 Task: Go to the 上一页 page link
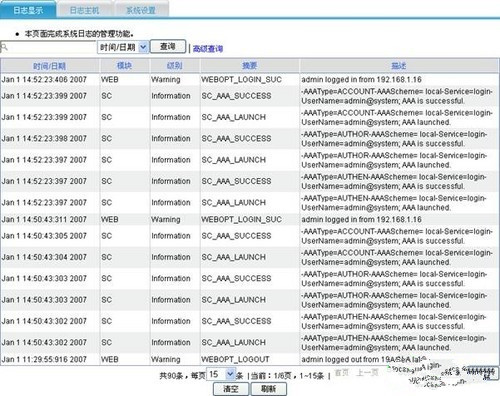coord(367,373)
